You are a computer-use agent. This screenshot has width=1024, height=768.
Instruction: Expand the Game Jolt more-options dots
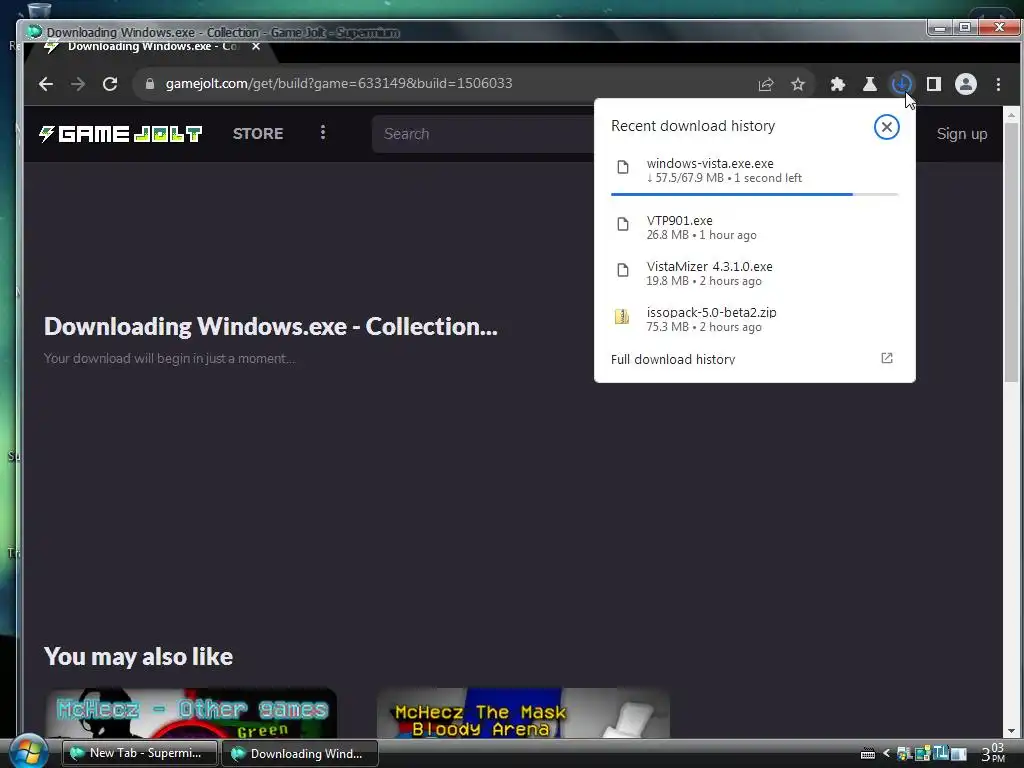(x=323, y=133)
